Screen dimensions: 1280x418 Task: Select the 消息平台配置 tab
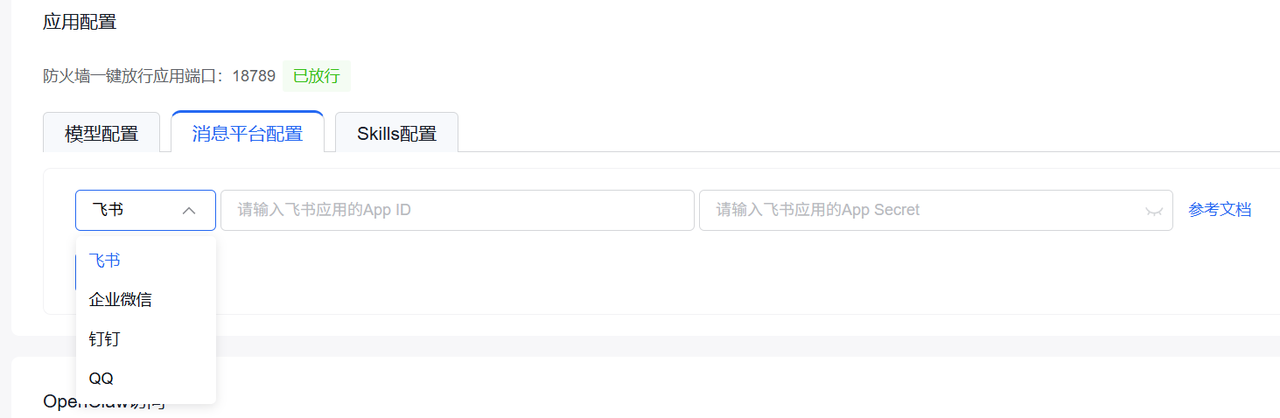coord(247,133)
